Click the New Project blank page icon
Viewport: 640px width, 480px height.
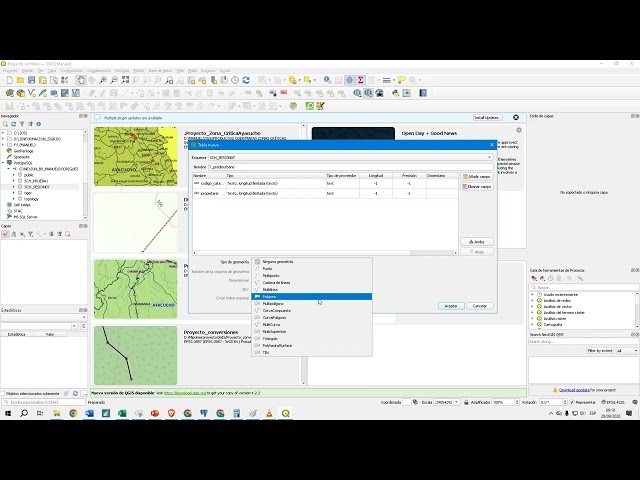(x=10, y=80)
